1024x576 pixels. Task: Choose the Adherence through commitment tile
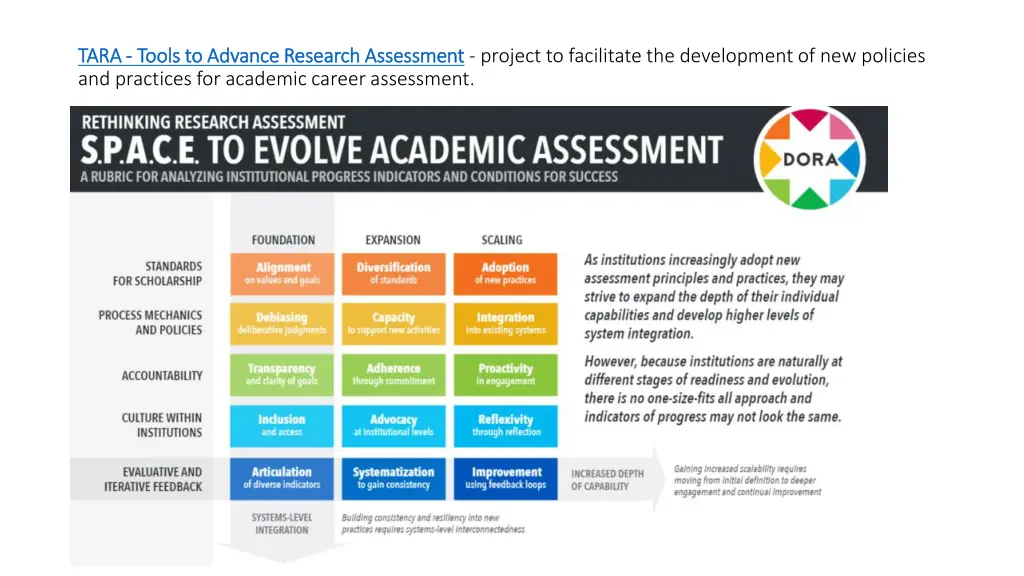(x=393, y=375)
